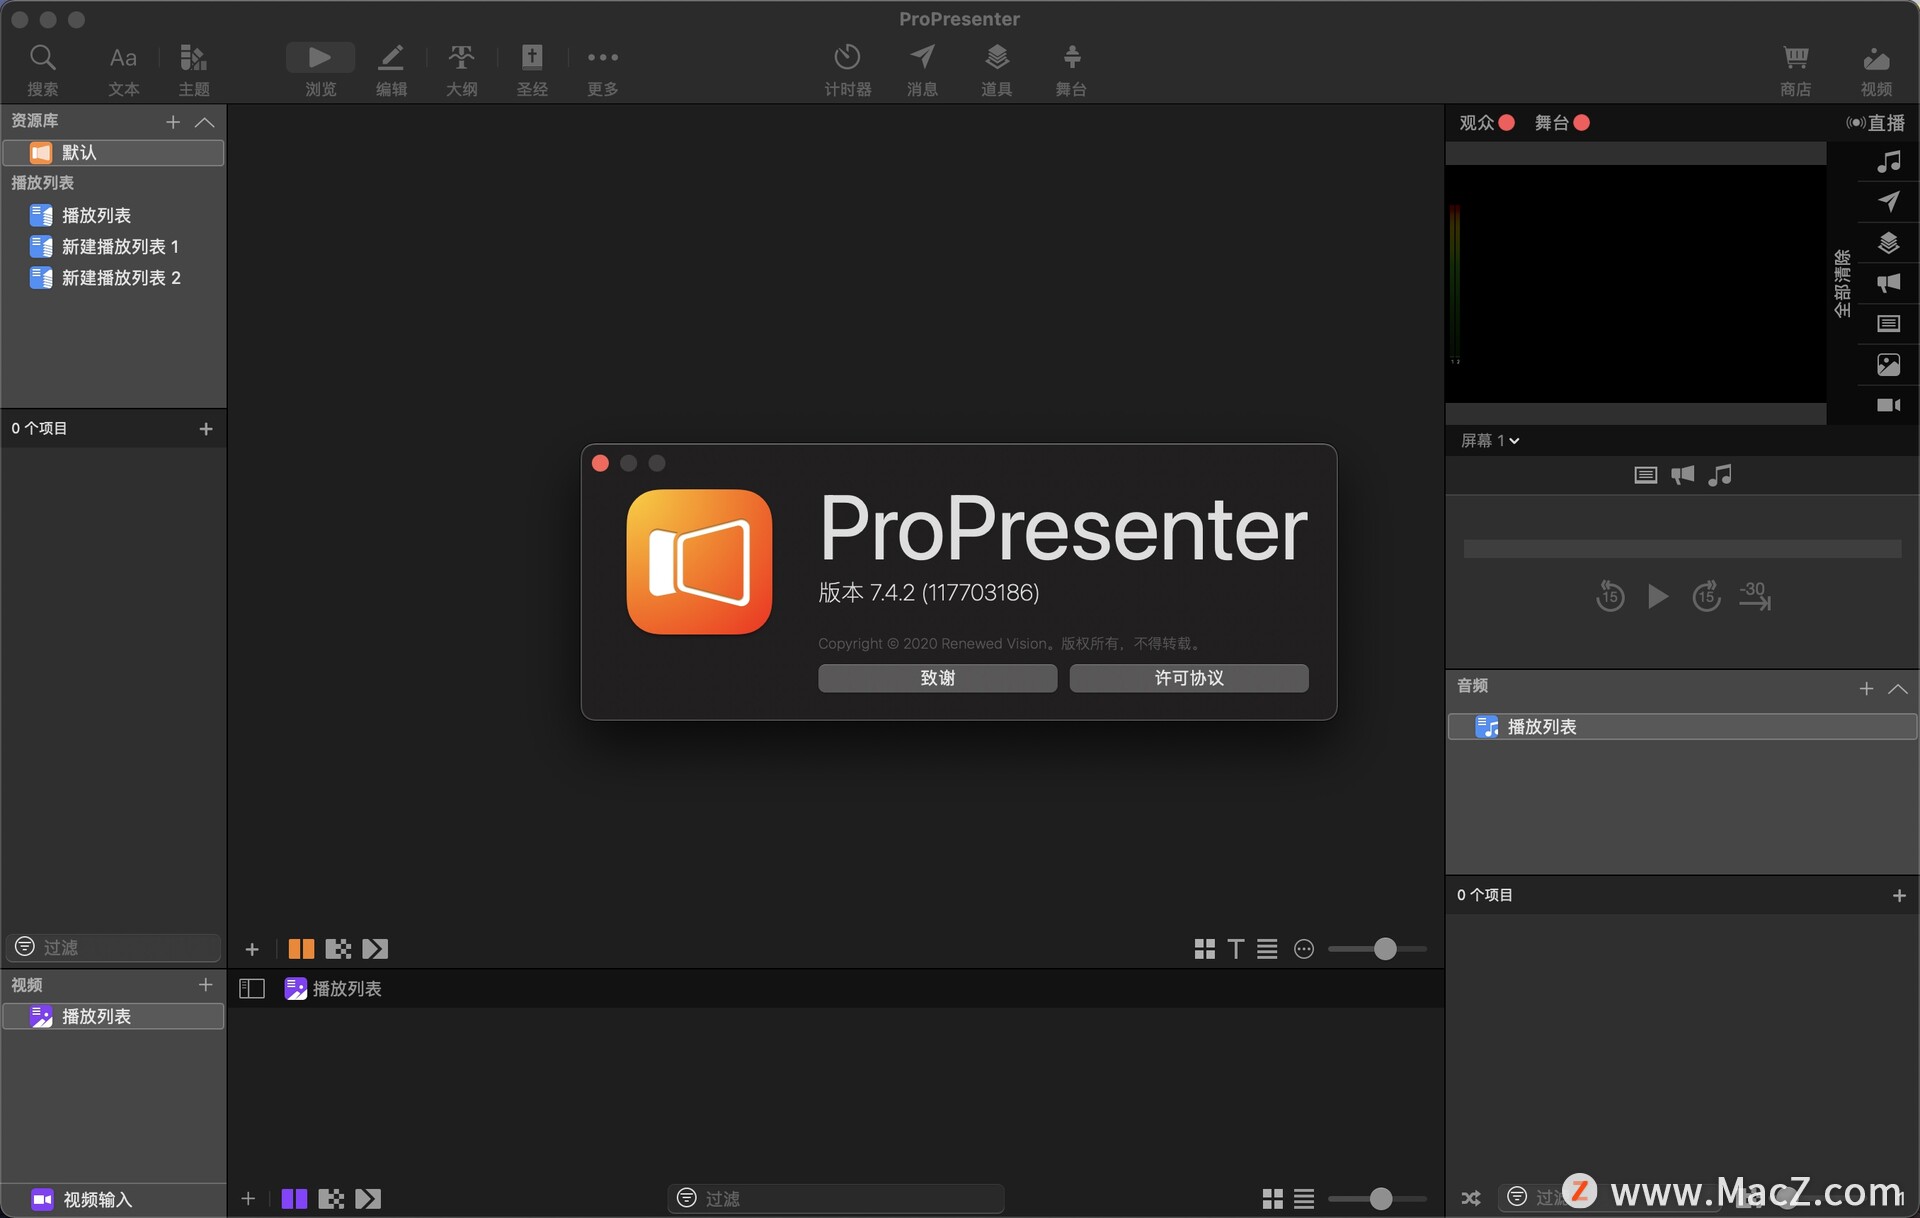Add a slide with plus above media bin
This screenshot has width=1920, height=1218.
[252, 949]
